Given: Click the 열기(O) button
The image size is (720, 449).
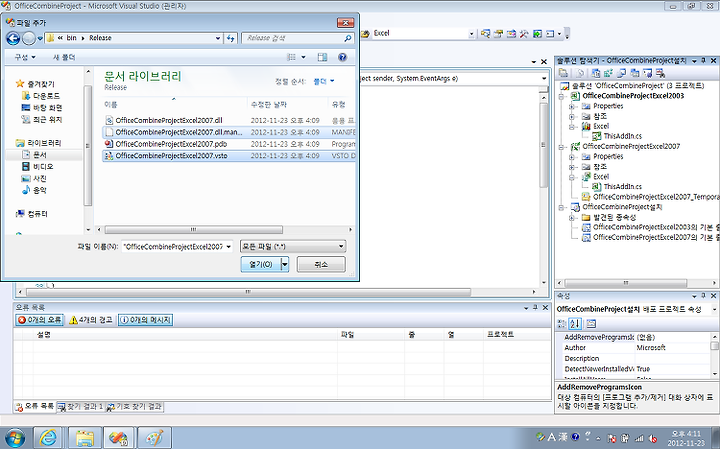Looking at the screenshot, I should pos(261,264).
